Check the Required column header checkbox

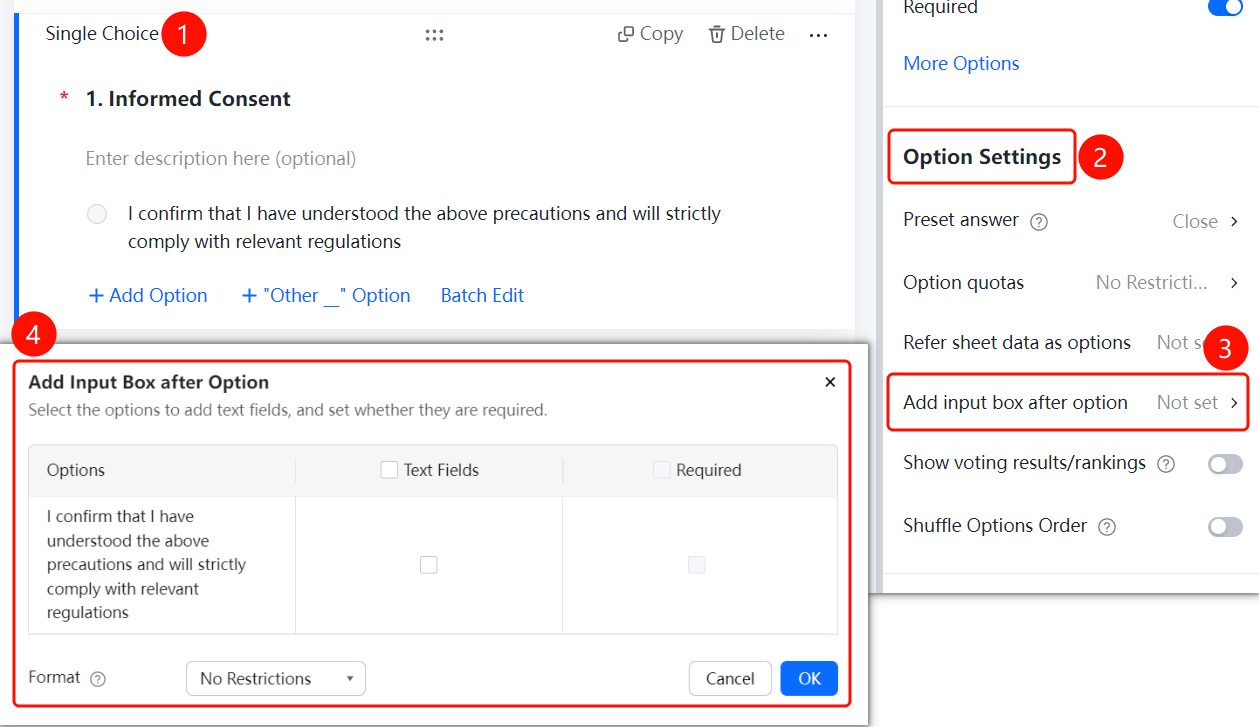tap(662, 470)
